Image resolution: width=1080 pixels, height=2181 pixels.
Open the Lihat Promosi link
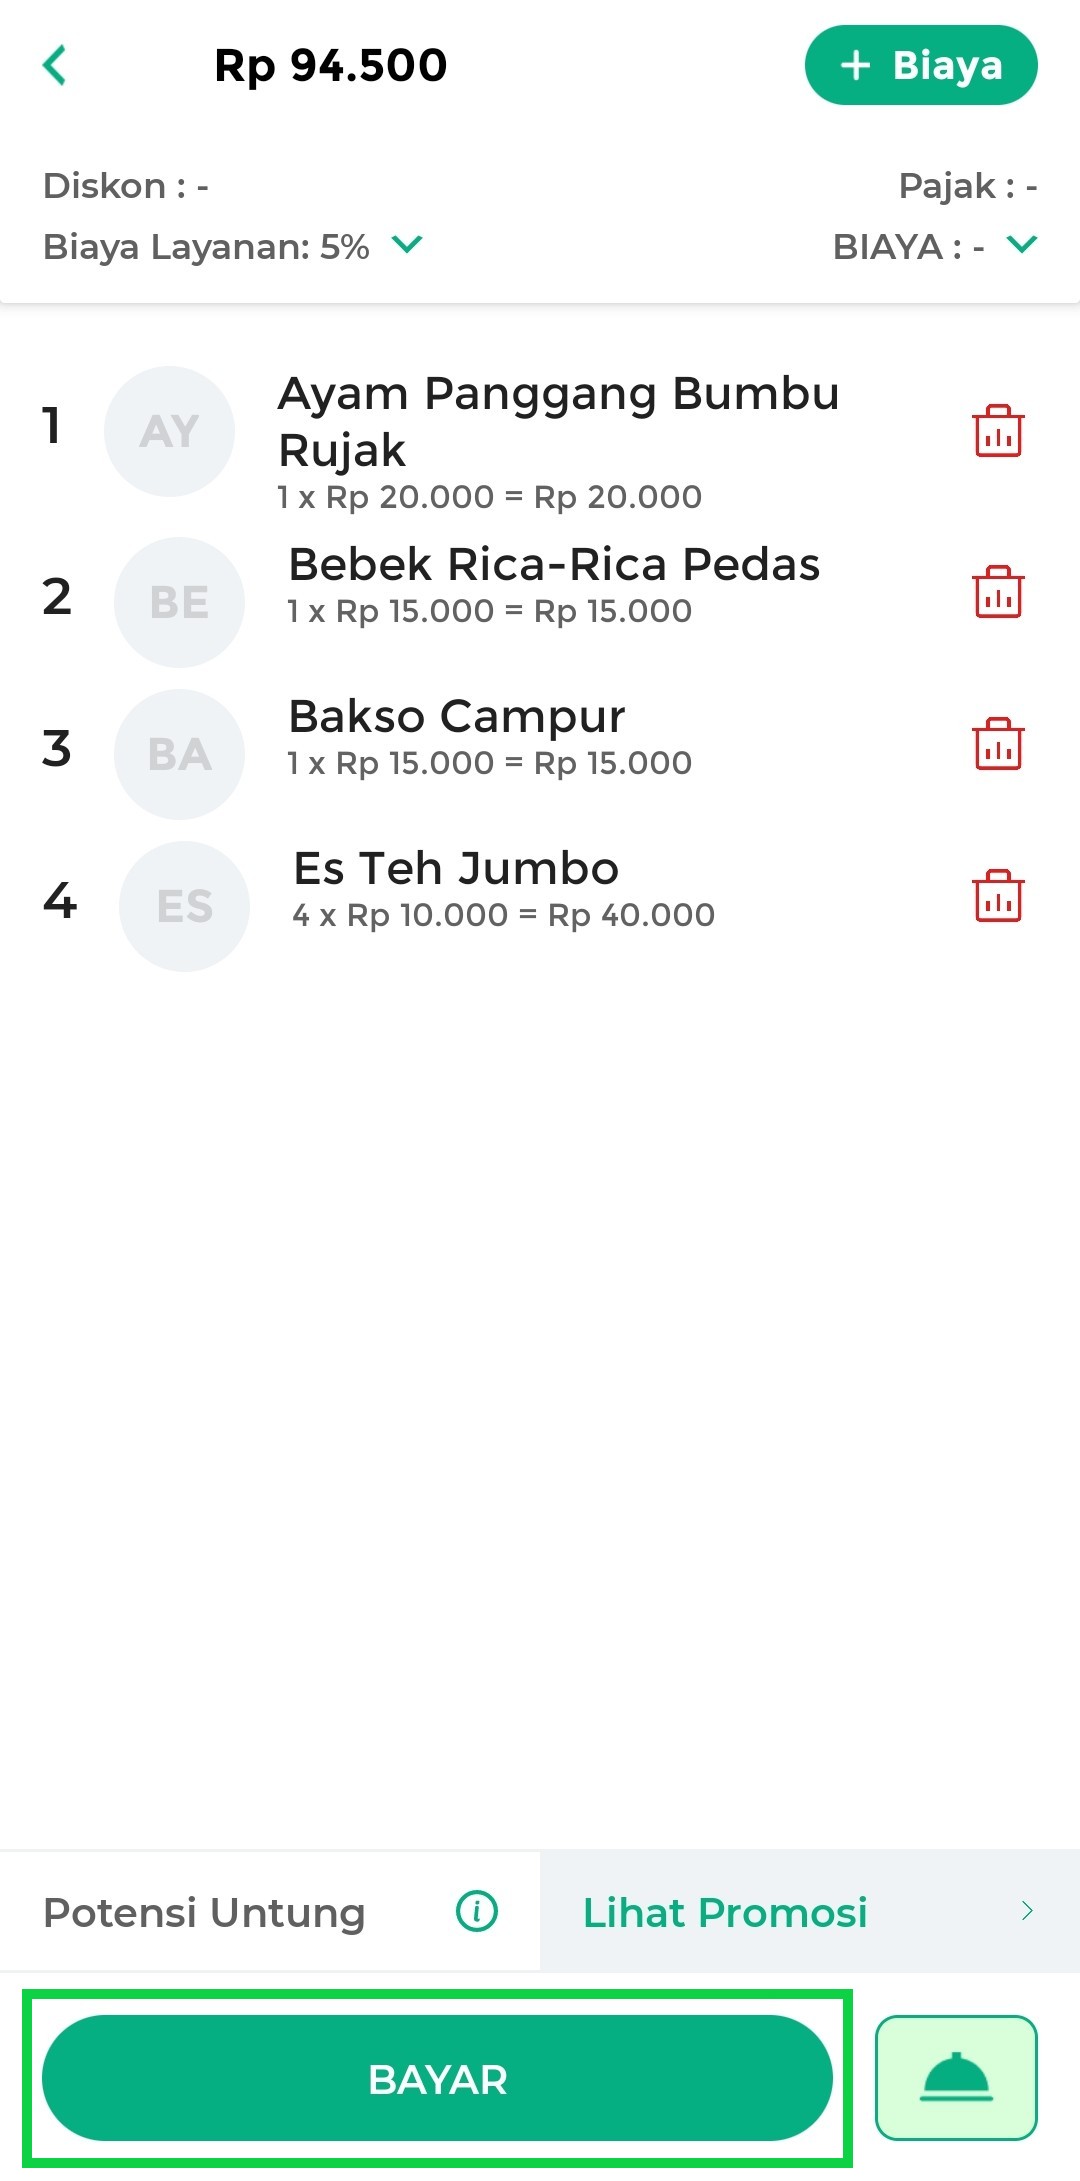(x=725, y=1912)
